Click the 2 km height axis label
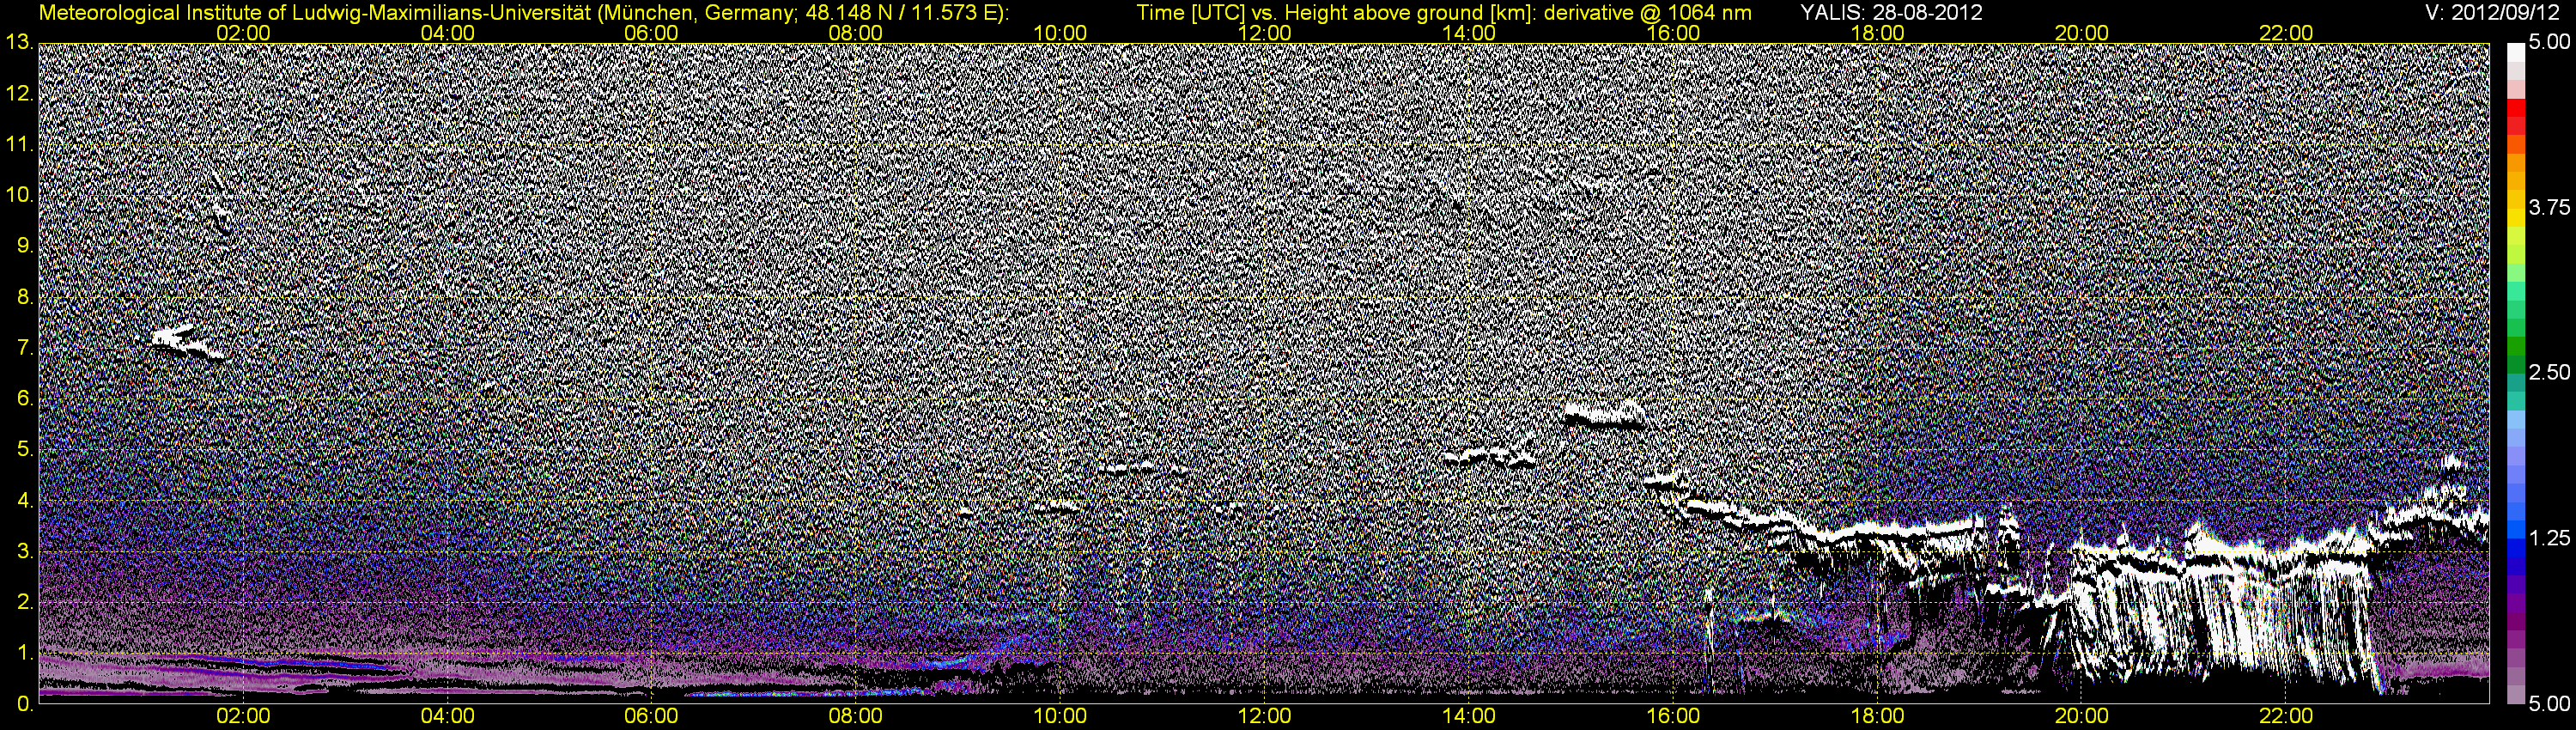Image resolution: width=2576 pixels, height=730 pixels. tap(25, 602)
